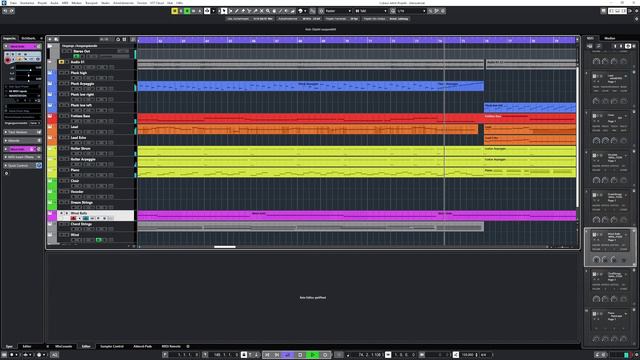This screenshot has height=360, width=640.
Task: Click Play in the transport bar
Action: click(313, 355)
